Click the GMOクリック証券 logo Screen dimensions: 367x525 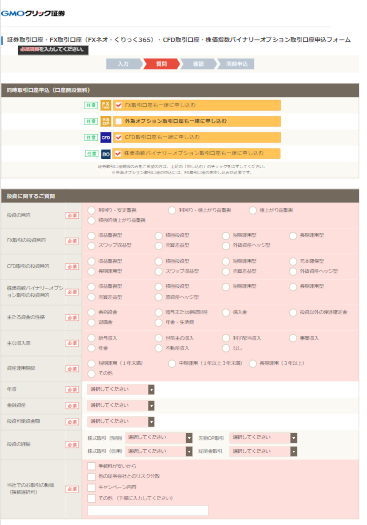(x=33, y=13)
